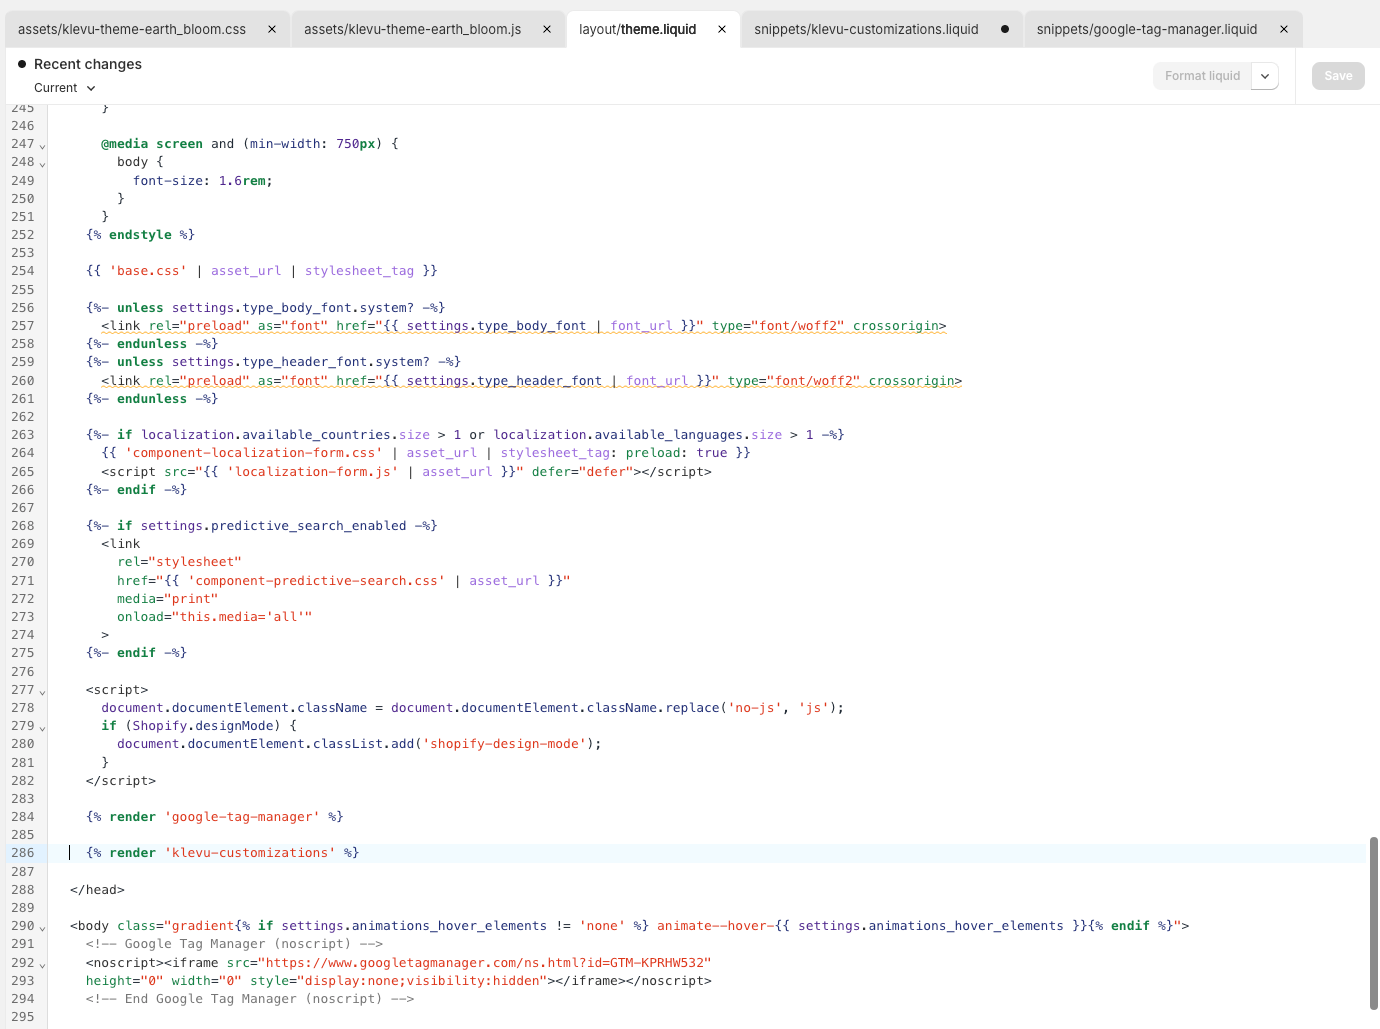The image size is (1380, 1029).
Task: Click the Format liquid button
Action: point(1202,76)
